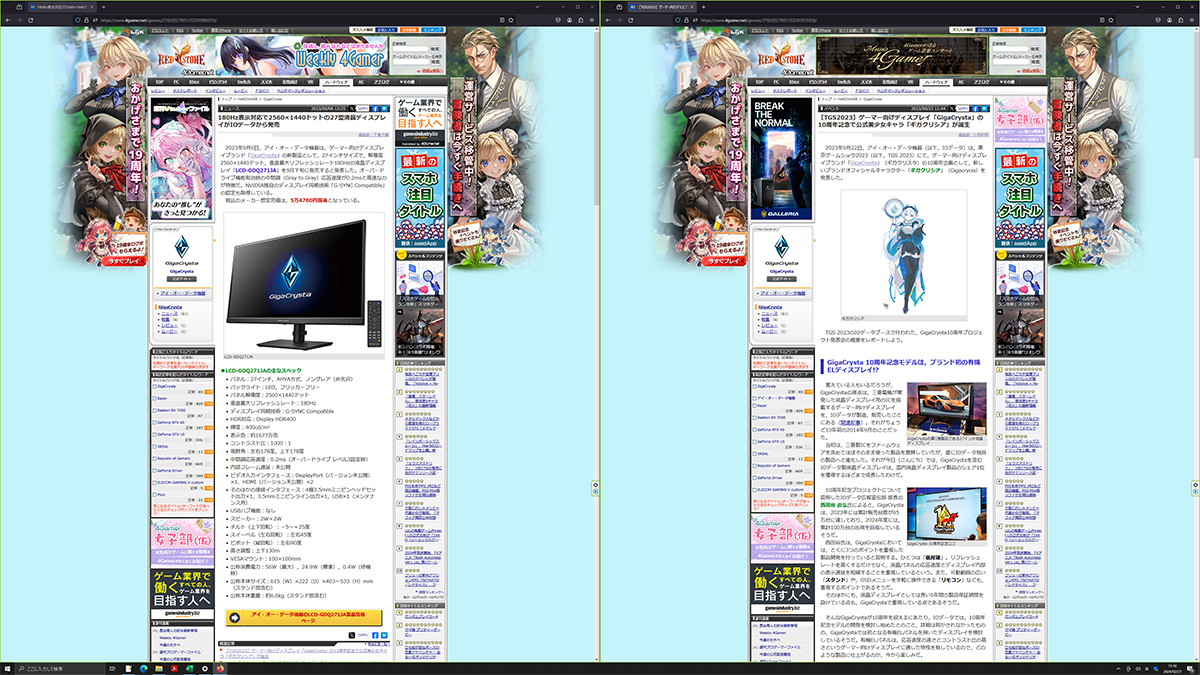
Task: Click the GigaCrysta breadcrumb link in the right window
Action: pos(872,98)
